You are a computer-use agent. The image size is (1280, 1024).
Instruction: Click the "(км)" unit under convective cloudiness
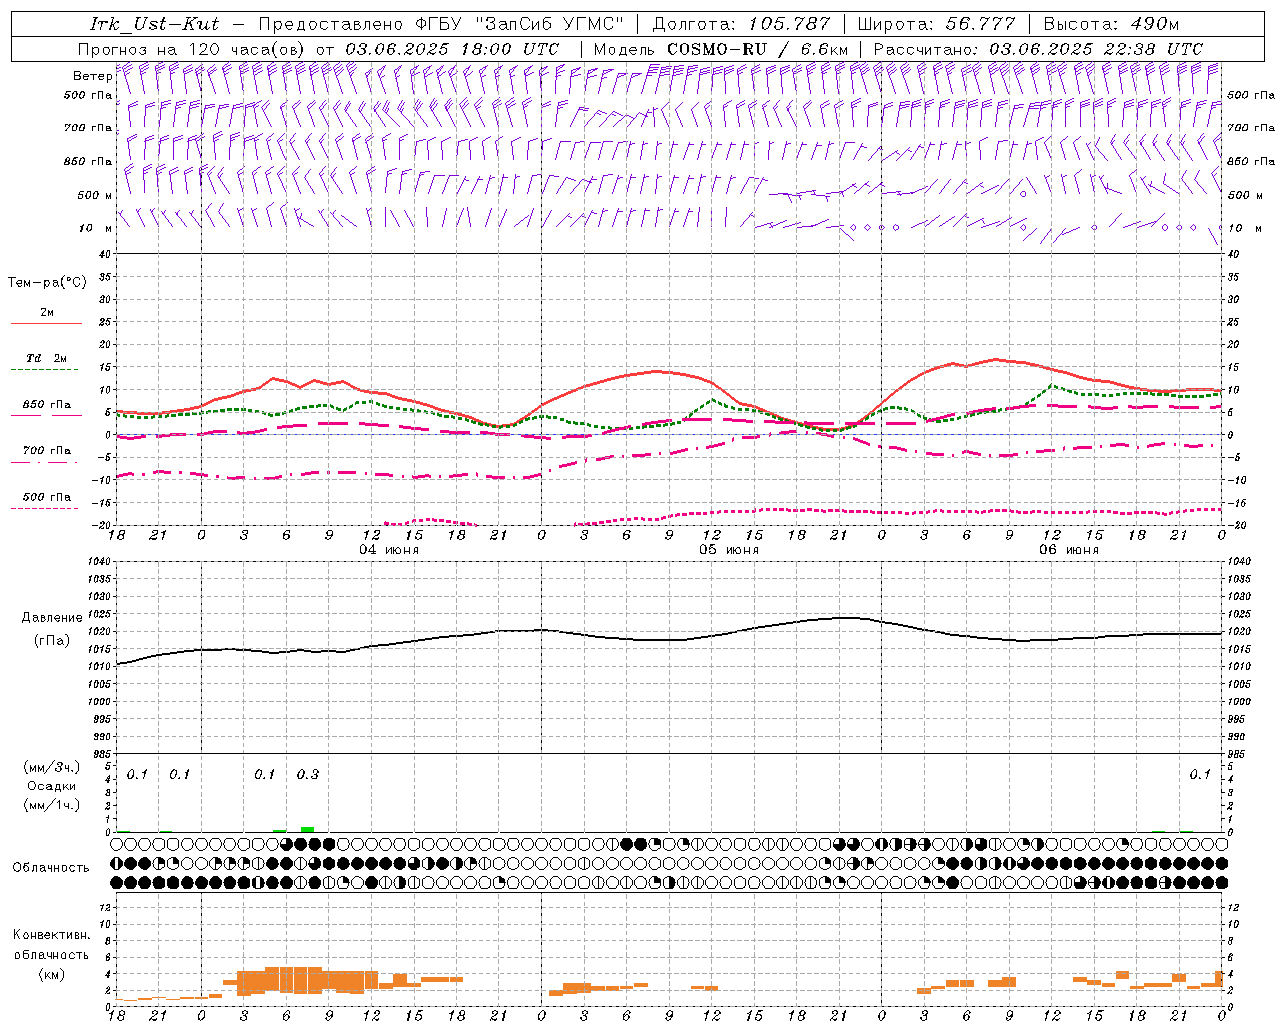[x=51, y=973]
